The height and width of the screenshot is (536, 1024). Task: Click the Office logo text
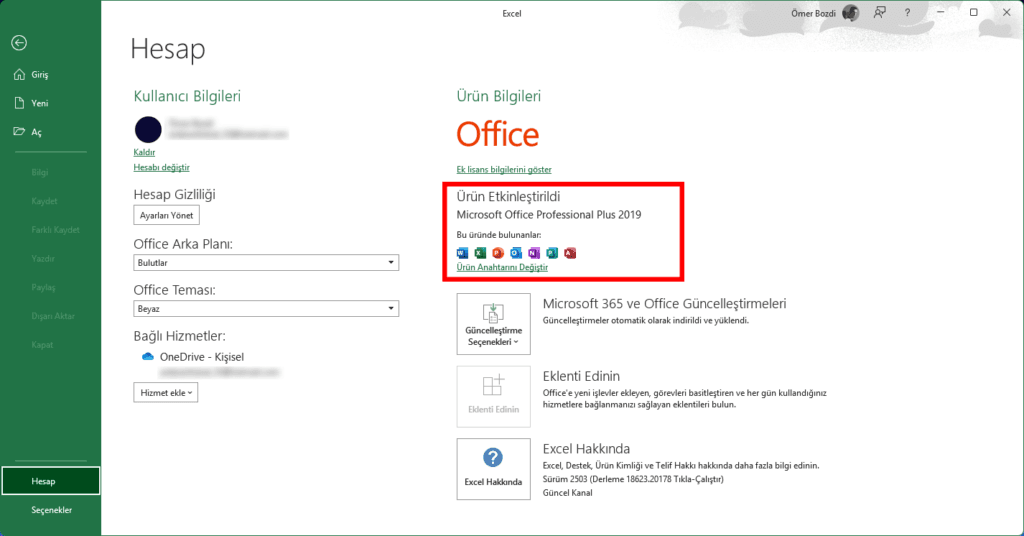pyautogui.click(x=498, y=134)
